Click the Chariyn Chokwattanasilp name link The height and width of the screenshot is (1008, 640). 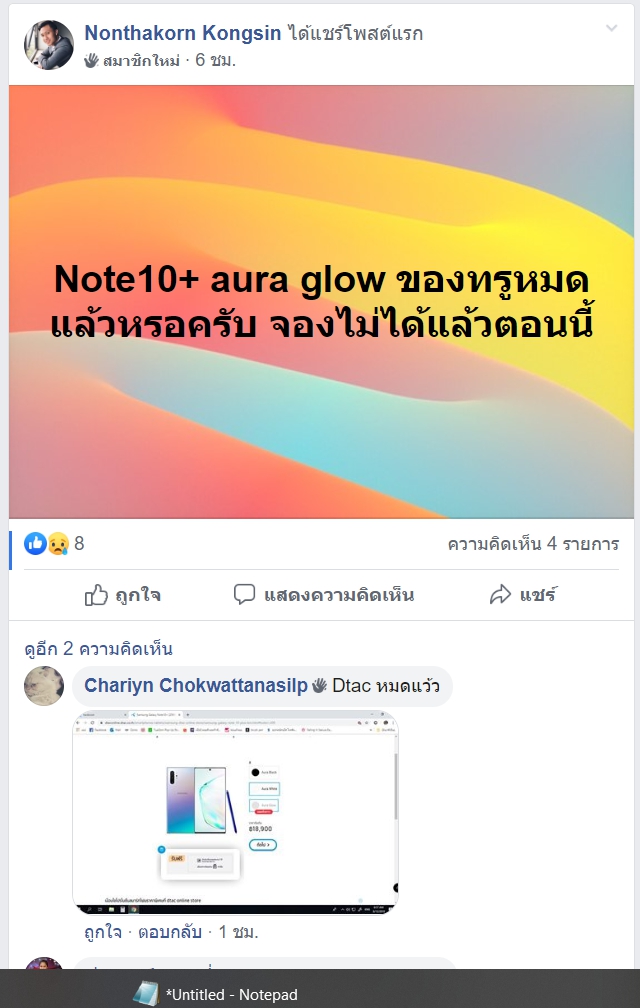196,686
